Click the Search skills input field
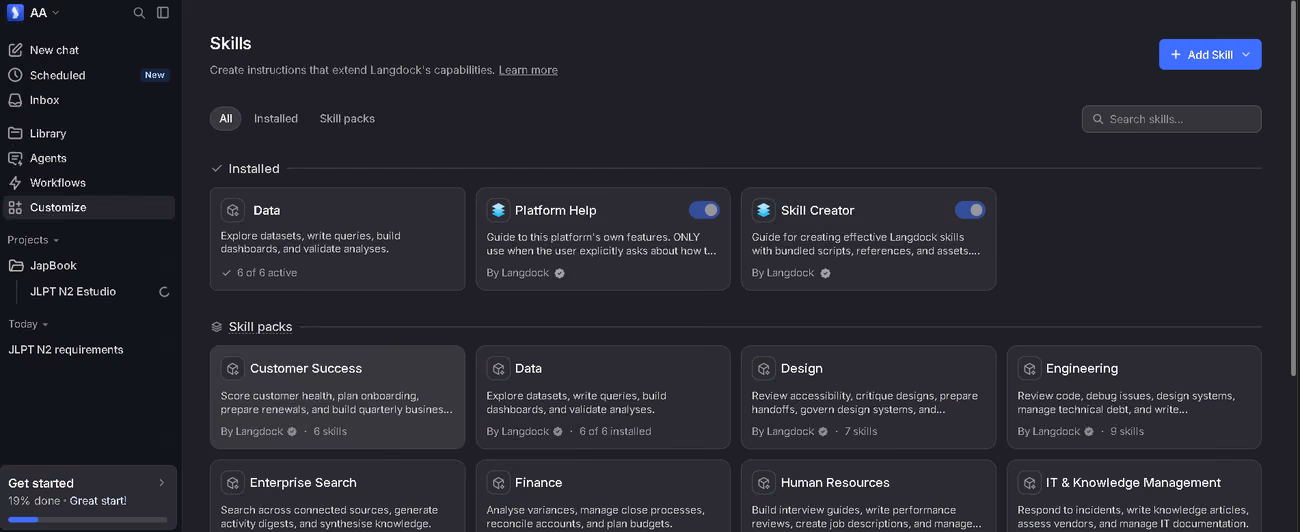 (1171, 119)
